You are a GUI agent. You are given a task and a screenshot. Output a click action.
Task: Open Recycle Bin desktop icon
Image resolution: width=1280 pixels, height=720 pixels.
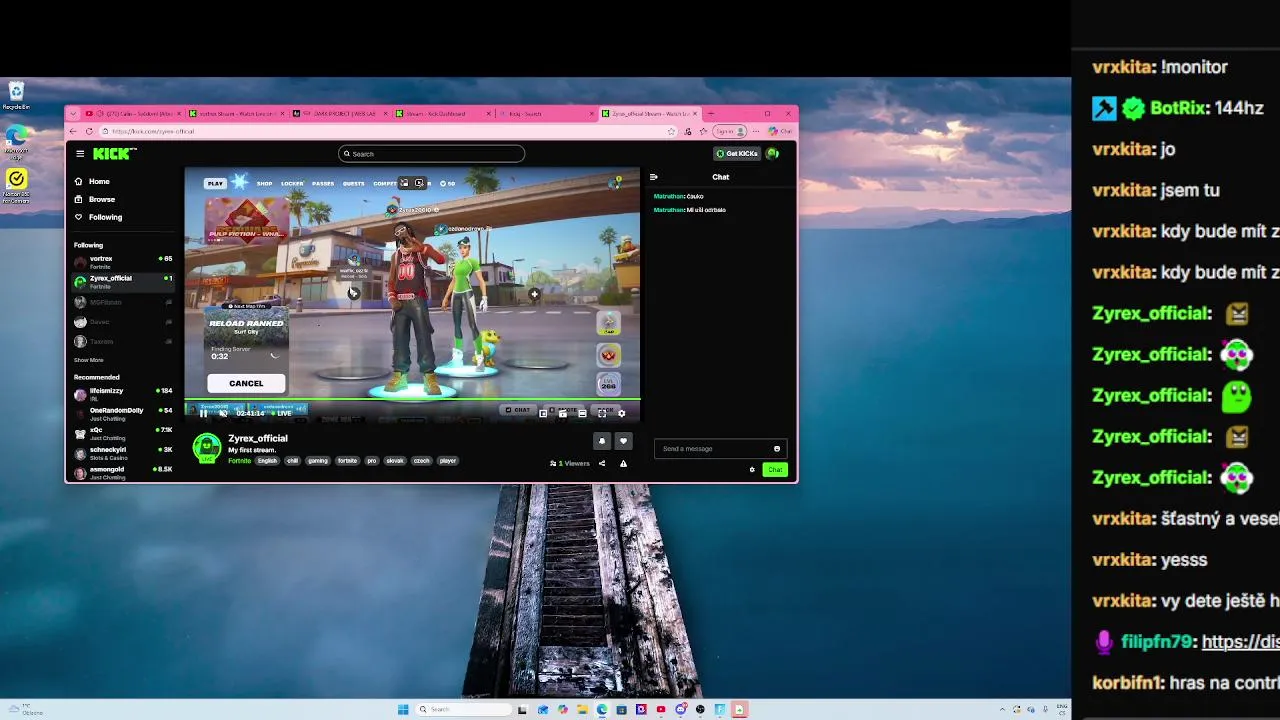click(x=16, y=96)
